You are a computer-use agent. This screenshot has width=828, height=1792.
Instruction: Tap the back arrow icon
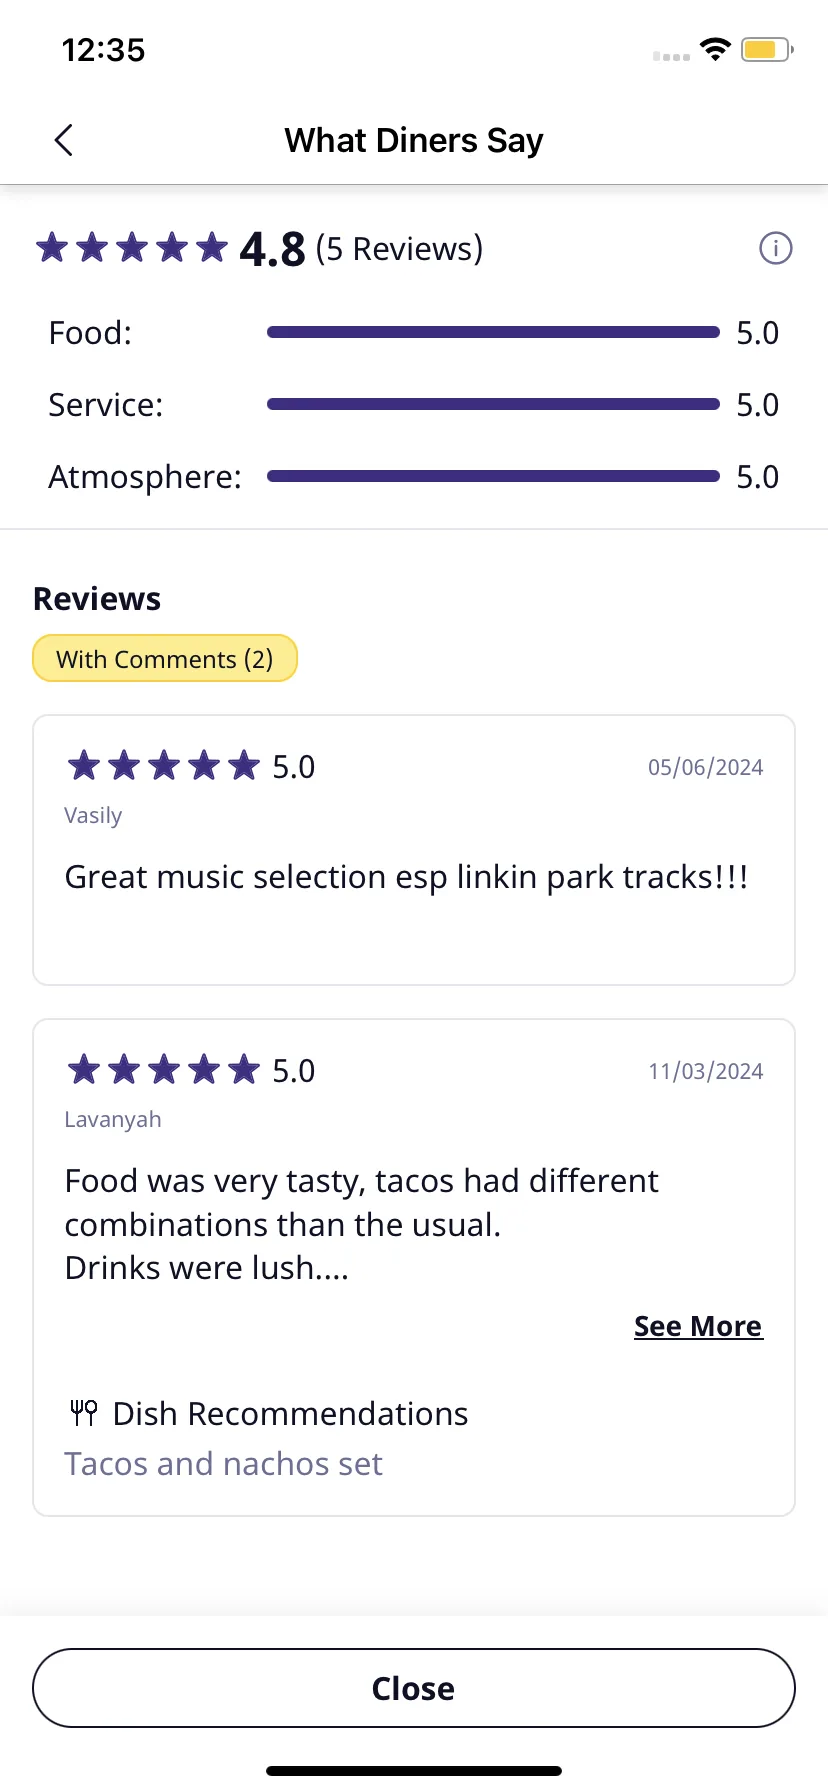tap(63, 140)
